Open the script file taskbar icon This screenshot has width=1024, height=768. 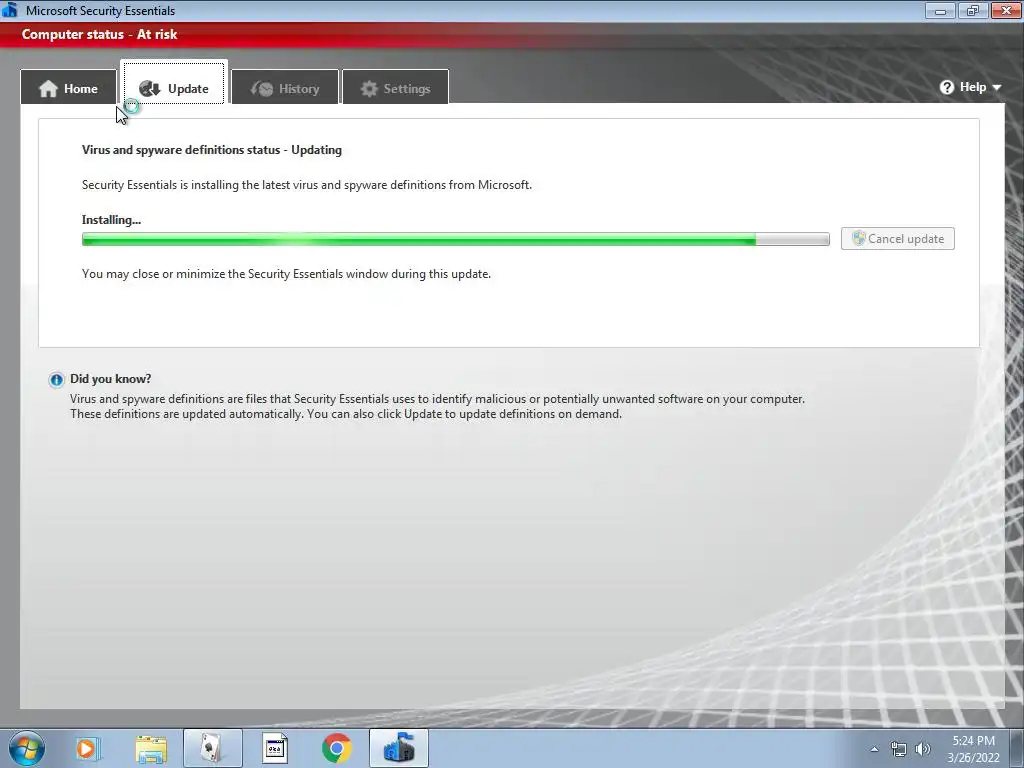(275, 748)
